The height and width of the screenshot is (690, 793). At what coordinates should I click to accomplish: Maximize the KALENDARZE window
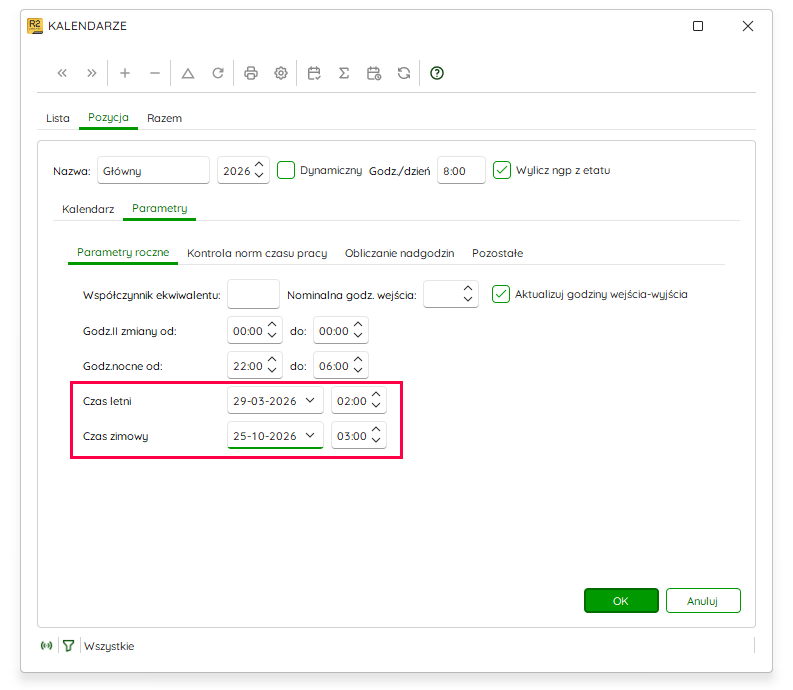(x=698, y=26)
